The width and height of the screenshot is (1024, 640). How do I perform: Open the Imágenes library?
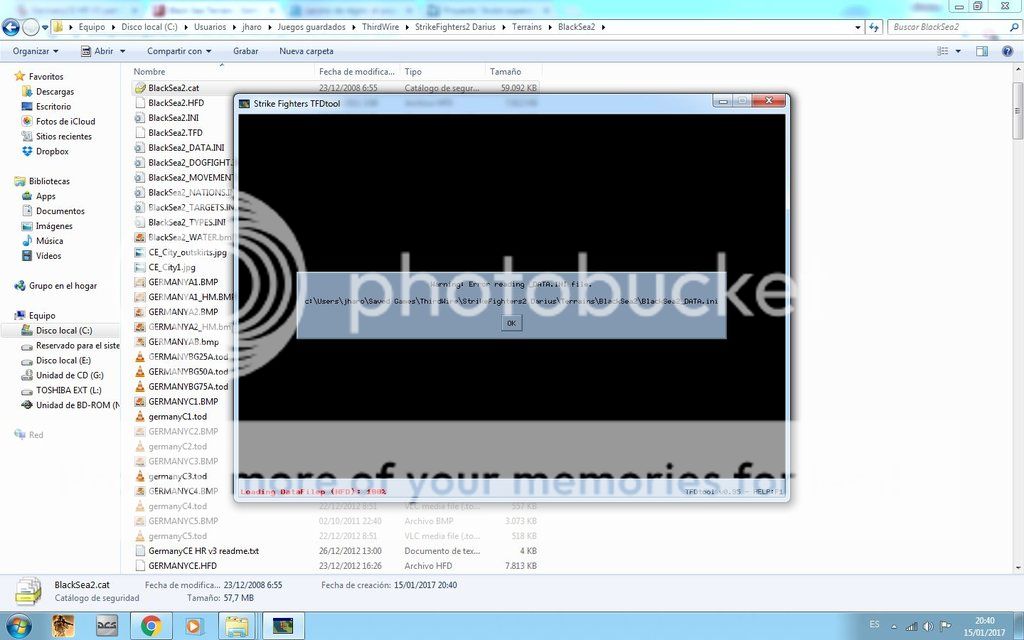tap(54, 226)
